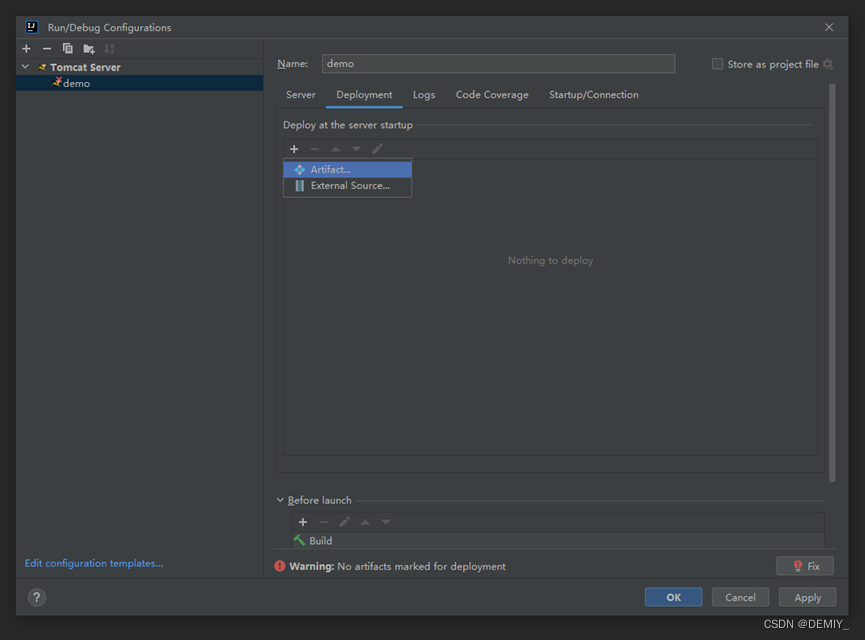Switch to the Deployment tab
This screenshot has width=865, height=640.
(364, 94)
